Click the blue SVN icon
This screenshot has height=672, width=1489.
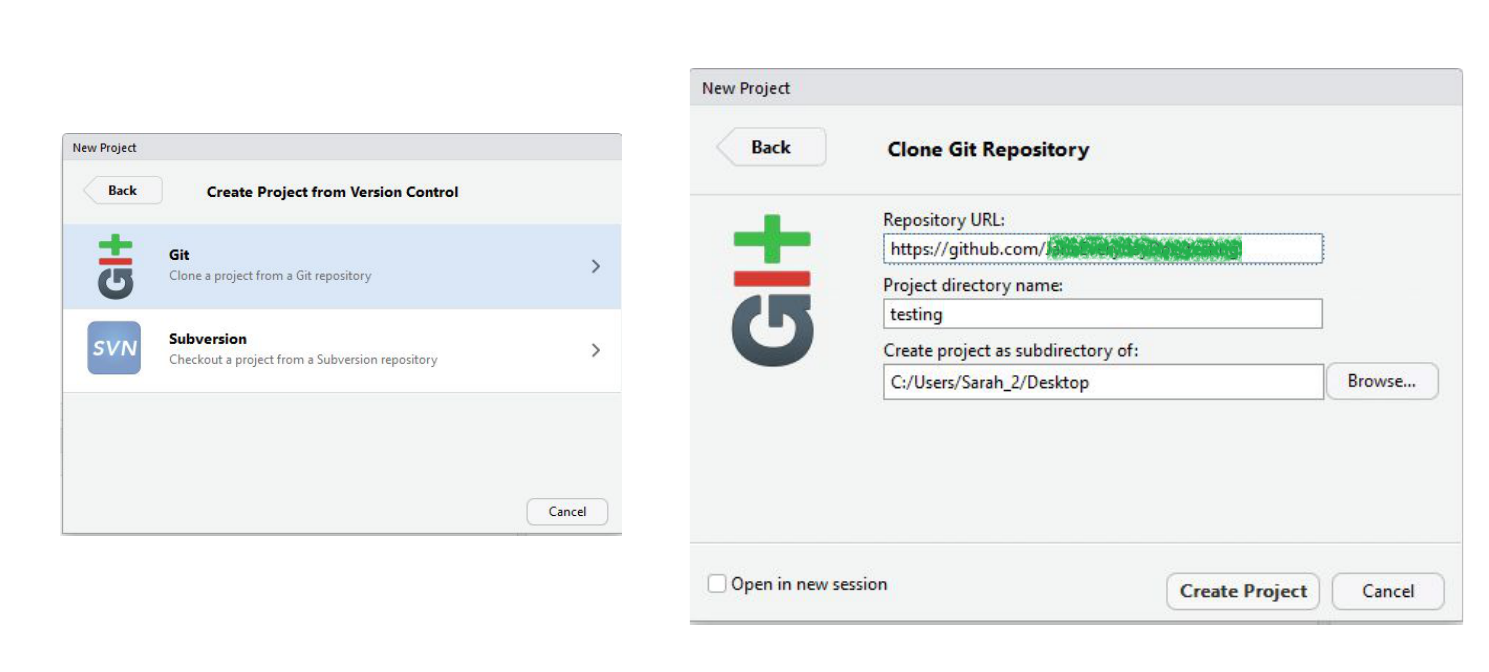(x=114, y=348)
